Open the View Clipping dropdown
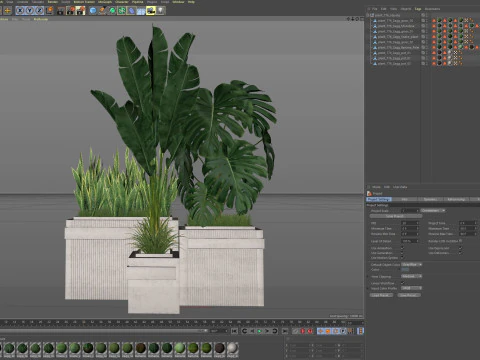Image resolution: width=480 pixels, height=360 pixels. [x=412, y=276]
